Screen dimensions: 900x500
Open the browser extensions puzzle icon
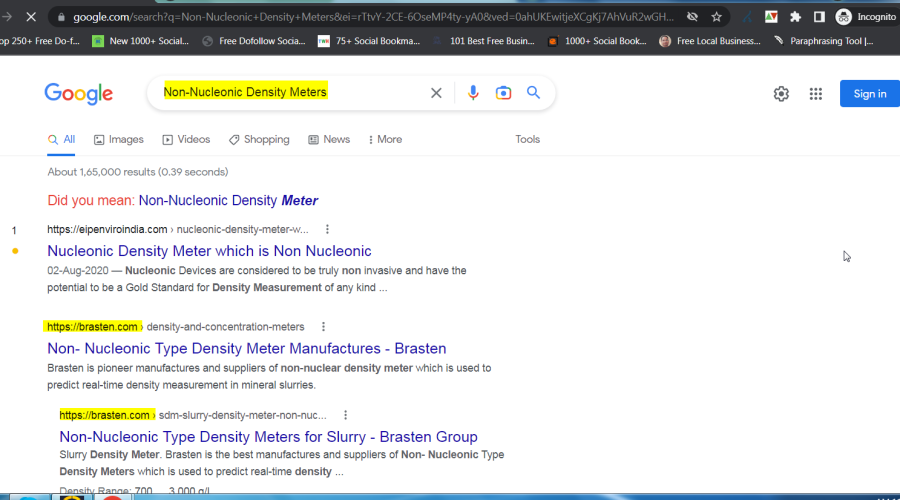point(795,17)
